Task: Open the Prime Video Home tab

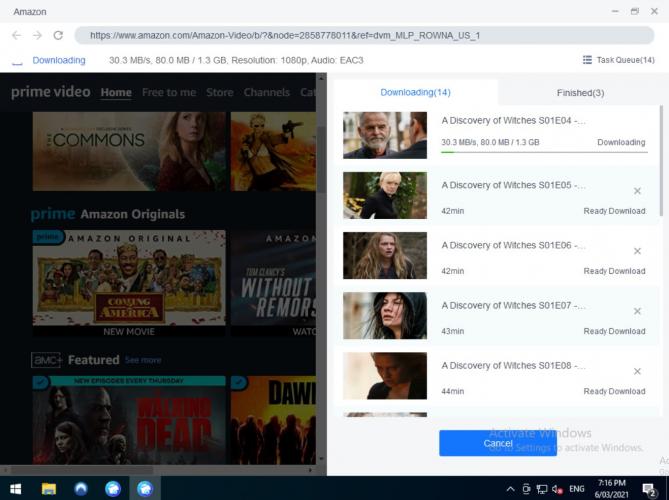Action: [116, 92]
